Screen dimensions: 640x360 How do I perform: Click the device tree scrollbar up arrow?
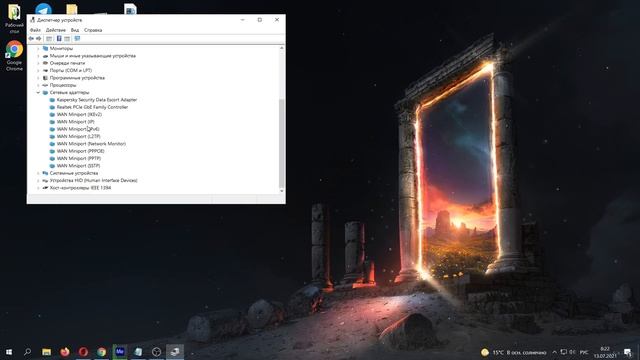point(282,48)
